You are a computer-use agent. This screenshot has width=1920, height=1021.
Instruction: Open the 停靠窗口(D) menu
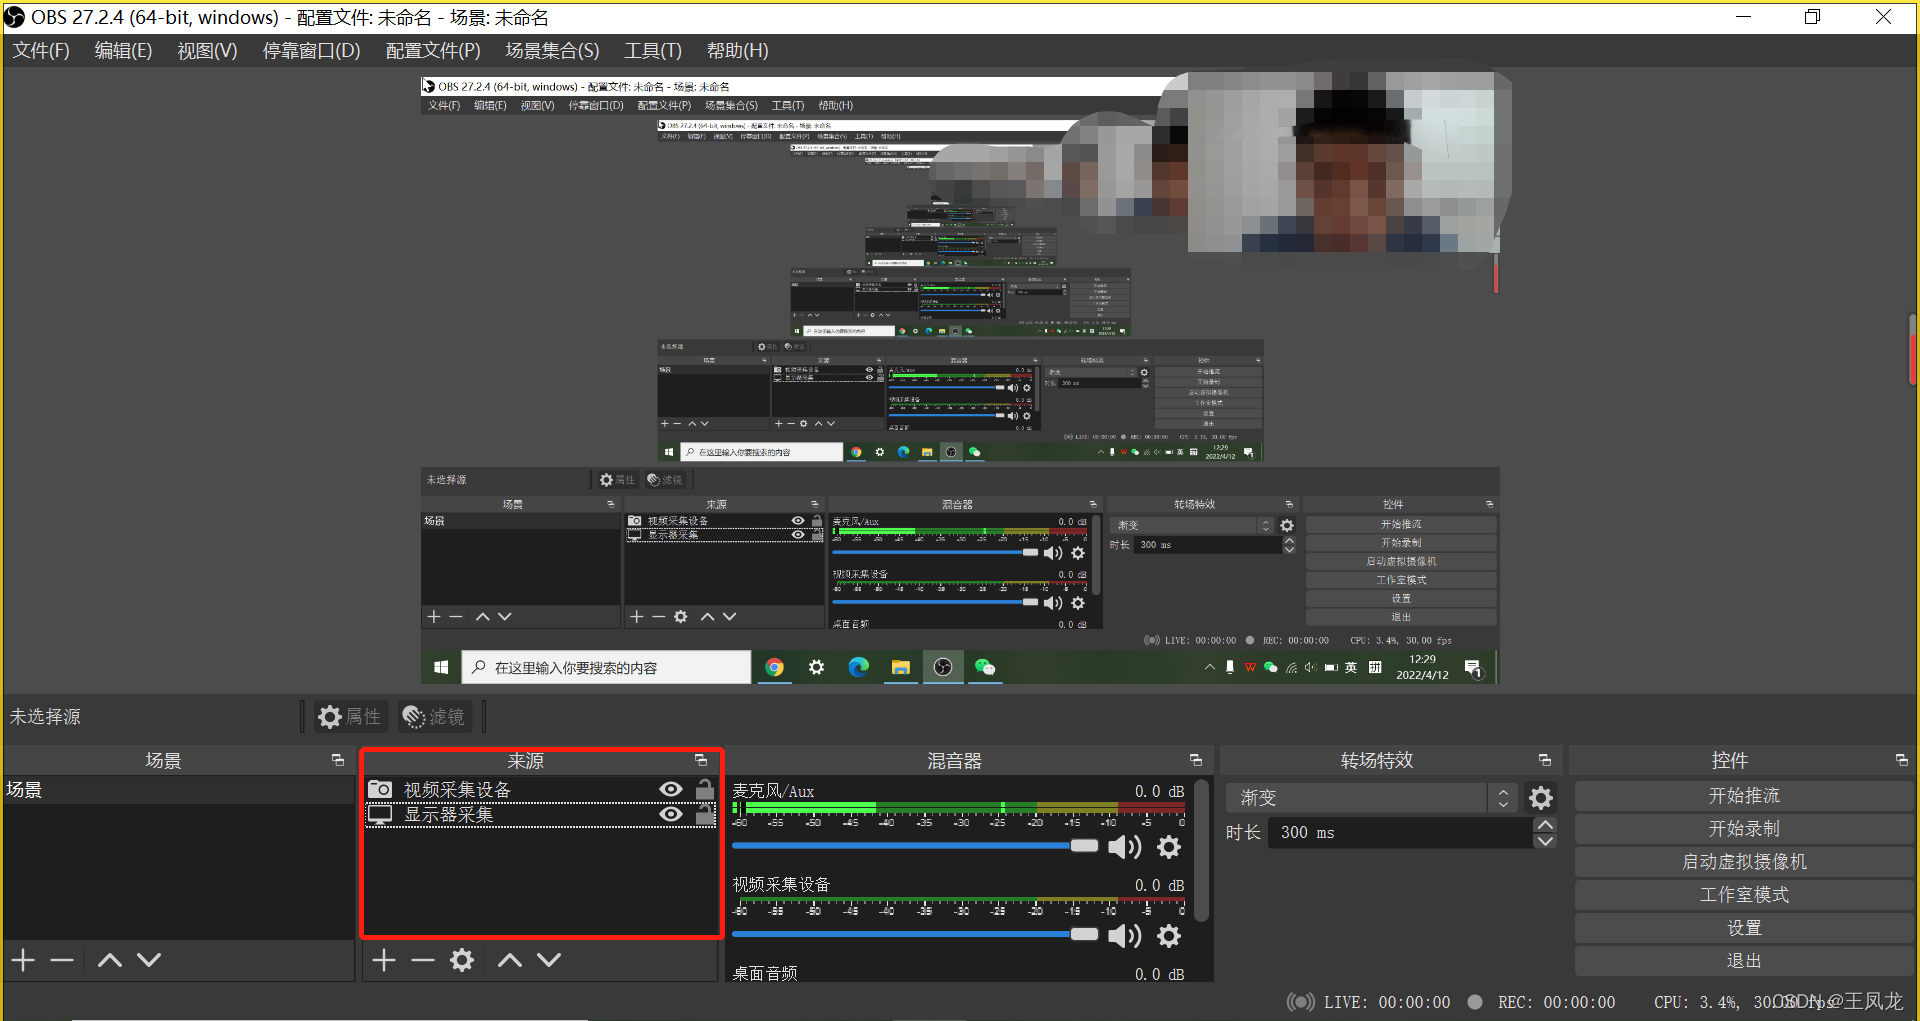(x=311, y=50)
